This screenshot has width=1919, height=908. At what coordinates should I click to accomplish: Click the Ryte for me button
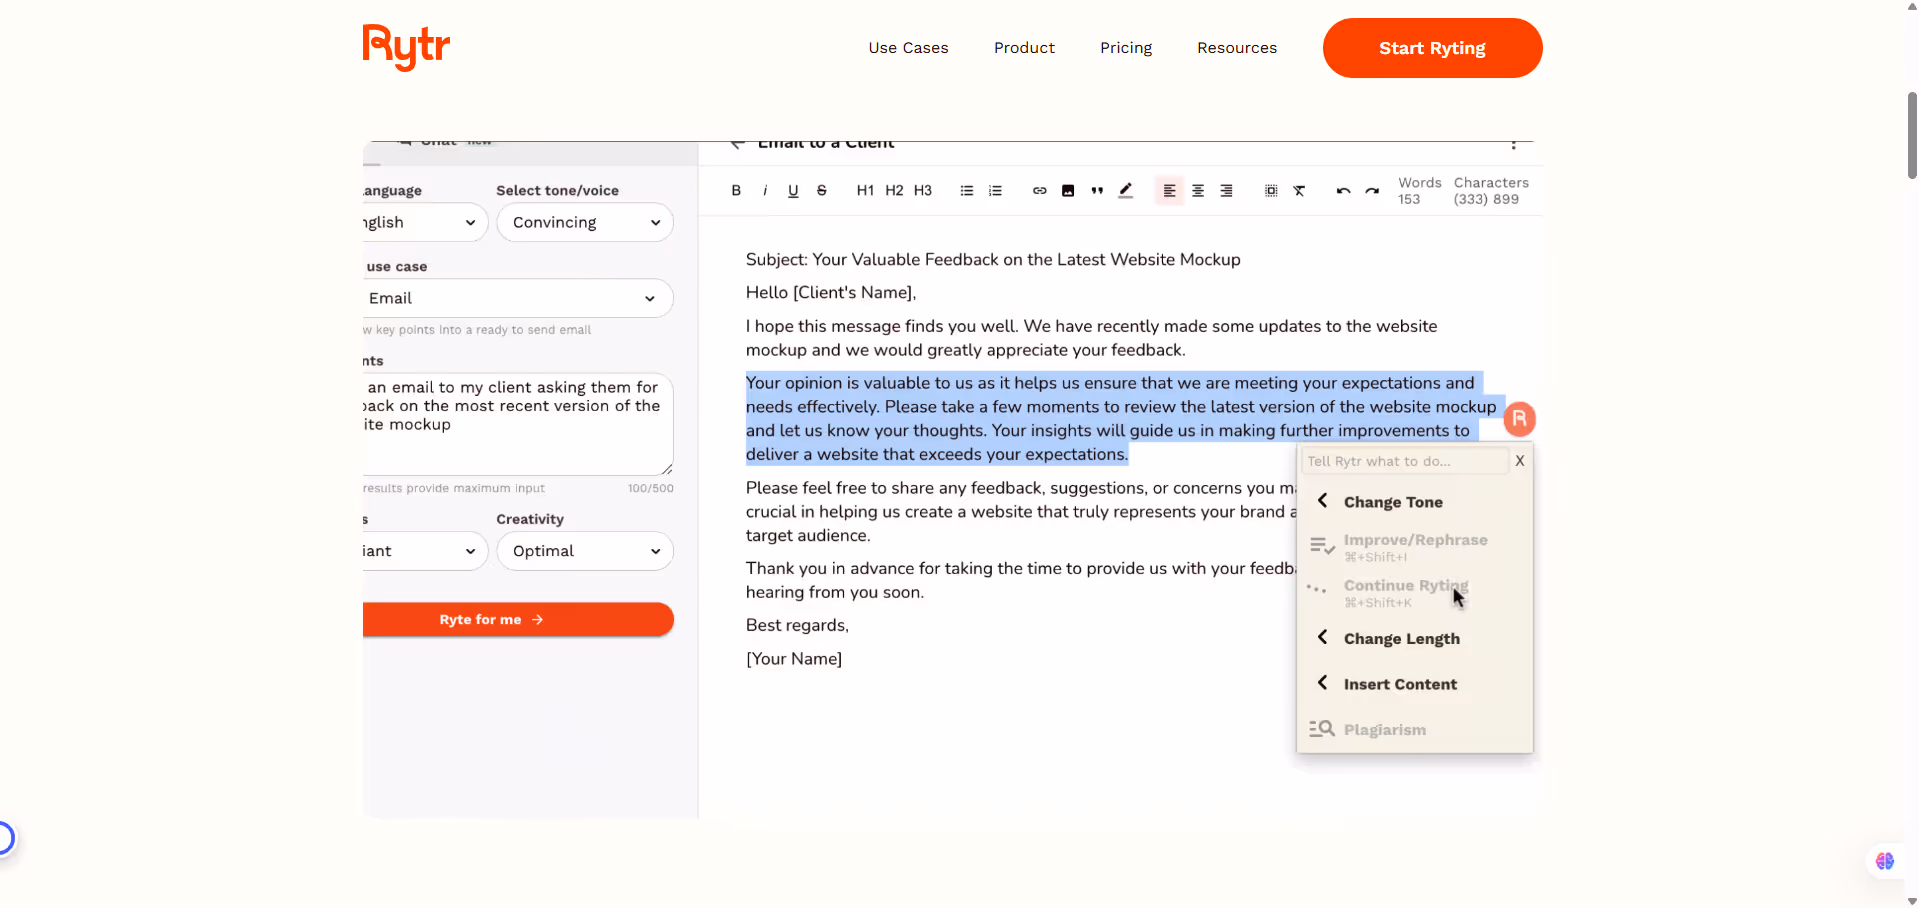(x=518, y=620)
